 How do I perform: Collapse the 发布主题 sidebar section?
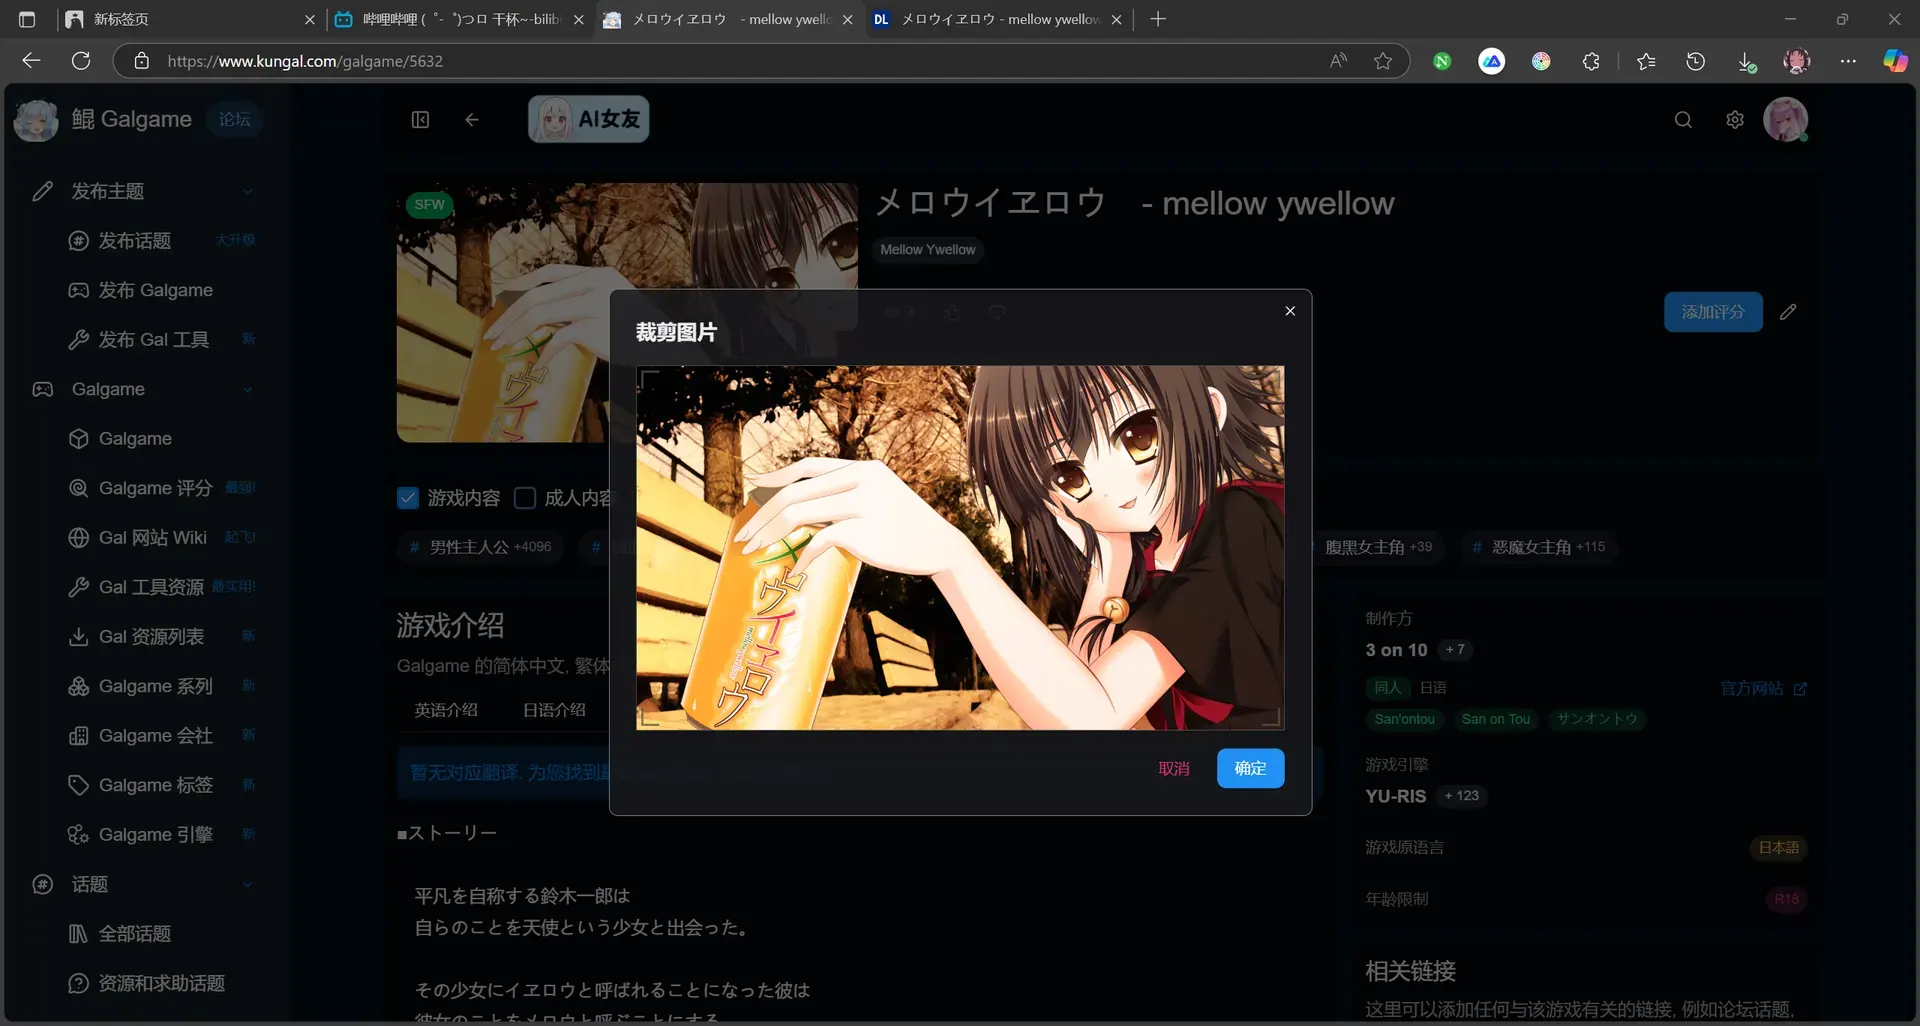coord(248,191)
